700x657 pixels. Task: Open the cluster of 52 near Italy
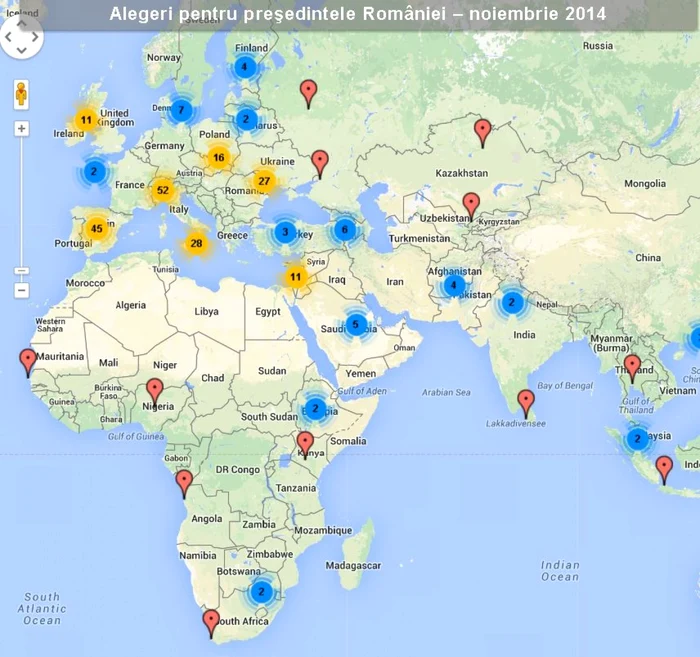[x=162, y=191]
